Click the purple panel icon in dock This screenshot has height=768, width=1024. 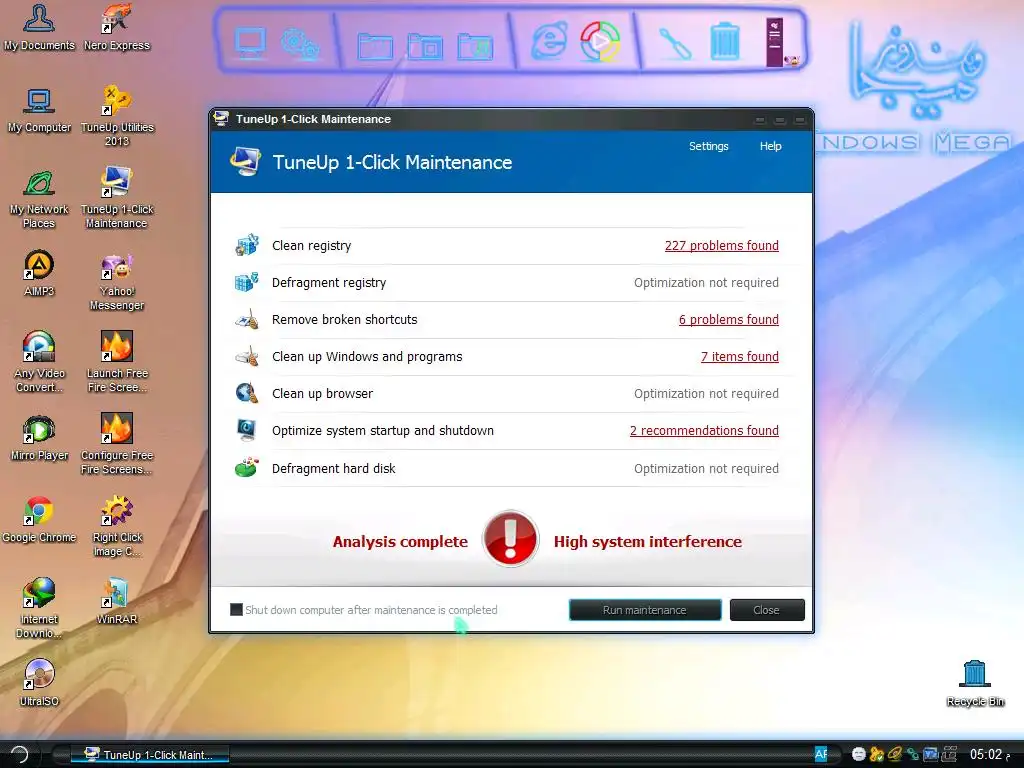pos(776,42)
